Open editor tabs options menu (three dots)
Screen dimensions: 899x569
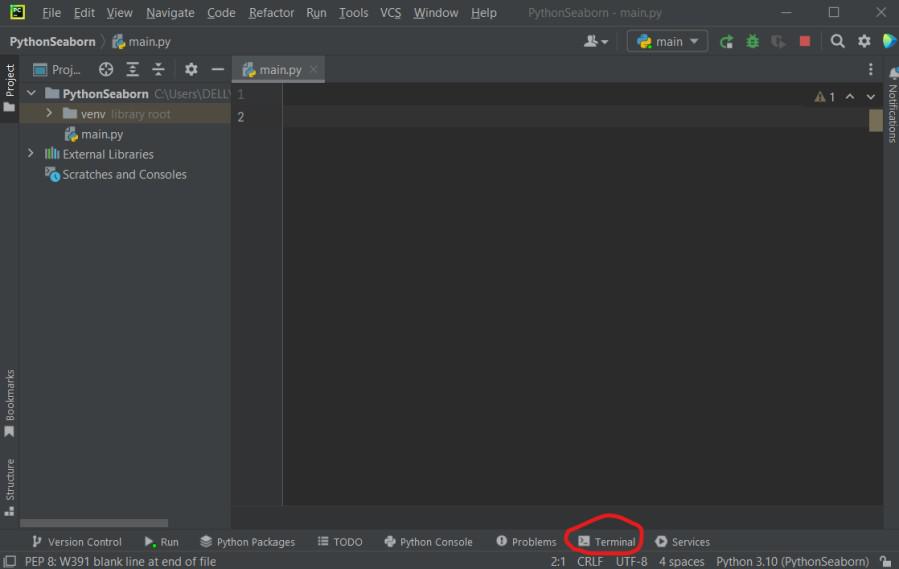[x=870, y=69]
